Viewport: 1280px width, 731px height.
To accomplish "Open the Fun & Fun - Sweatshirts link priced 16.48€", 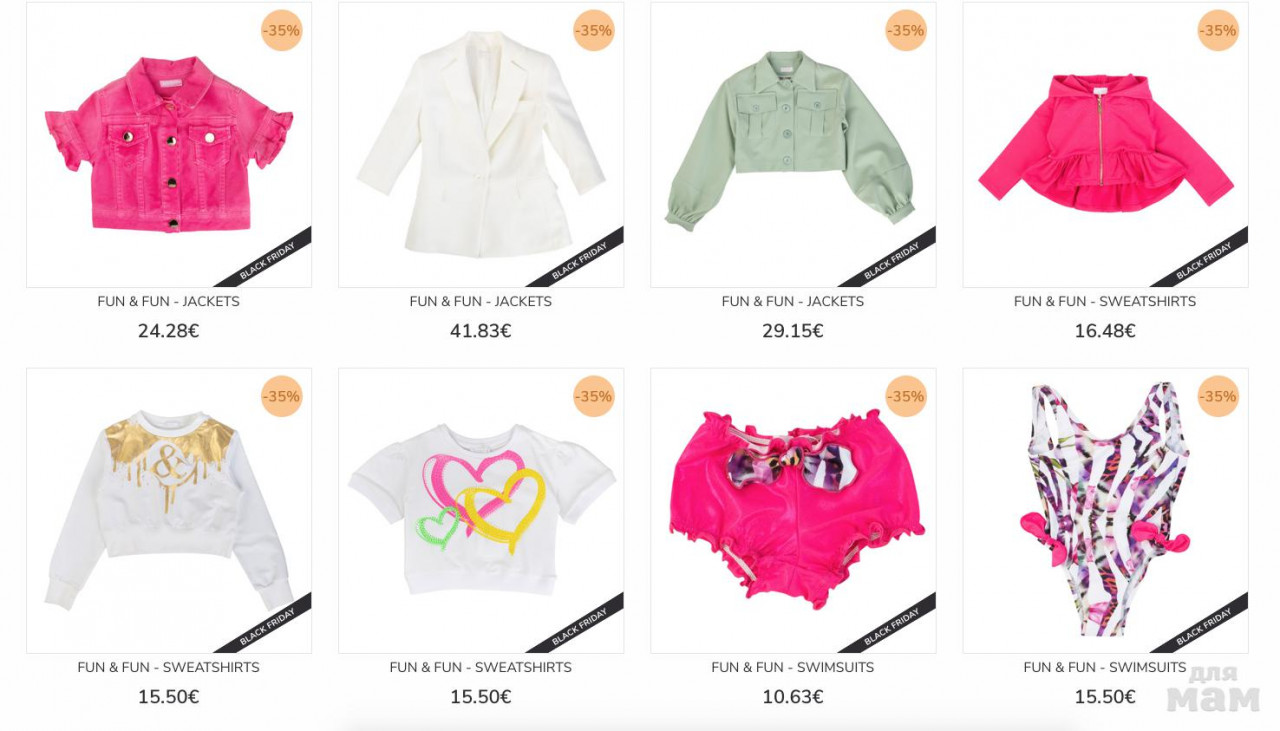I will (x=1105, y=301).
